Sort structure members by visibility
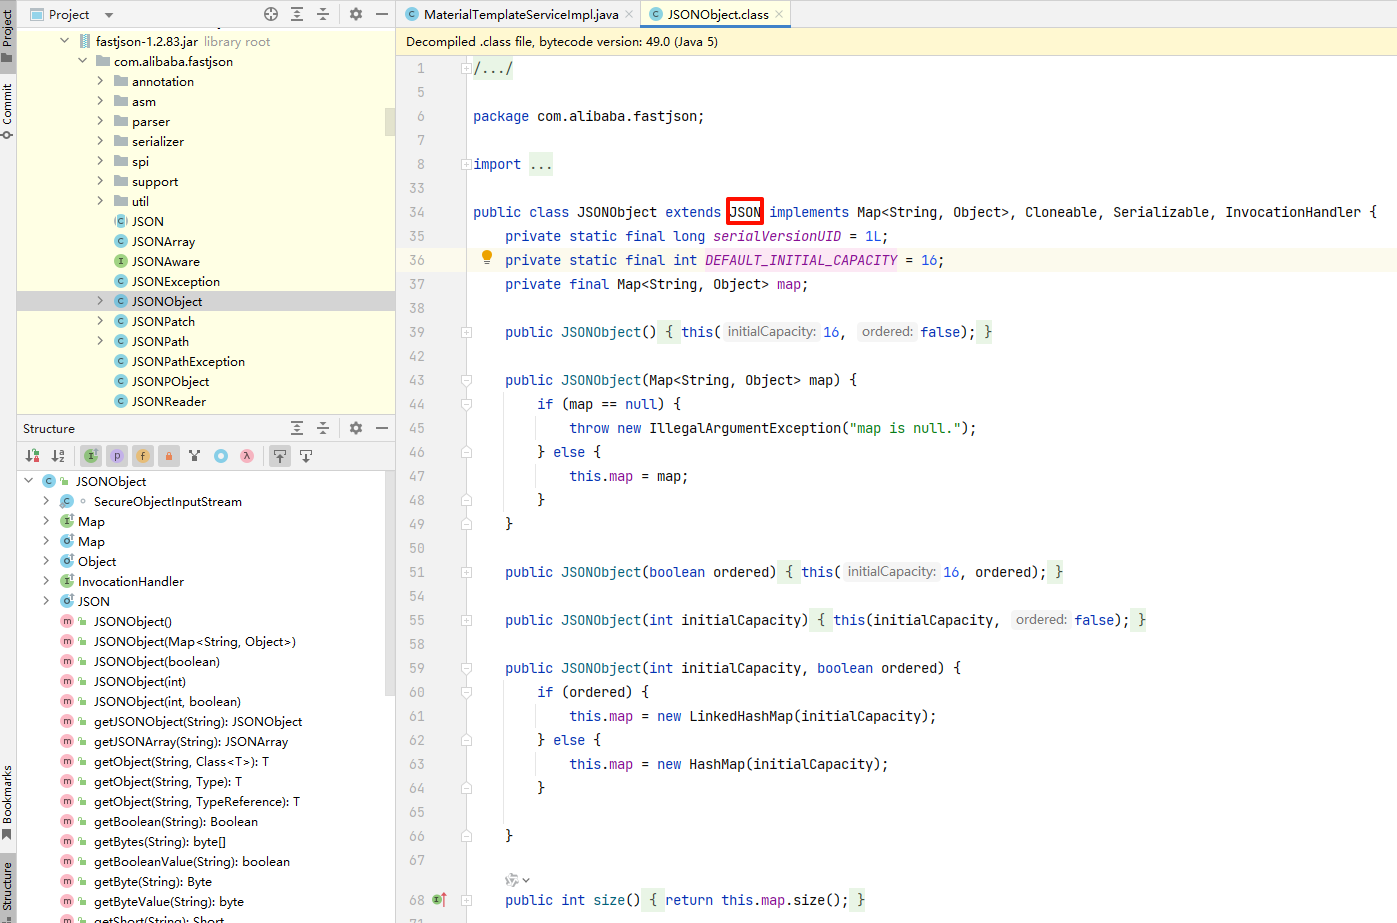The width and height of the screenshot is (1397, 923). [32, 456]
